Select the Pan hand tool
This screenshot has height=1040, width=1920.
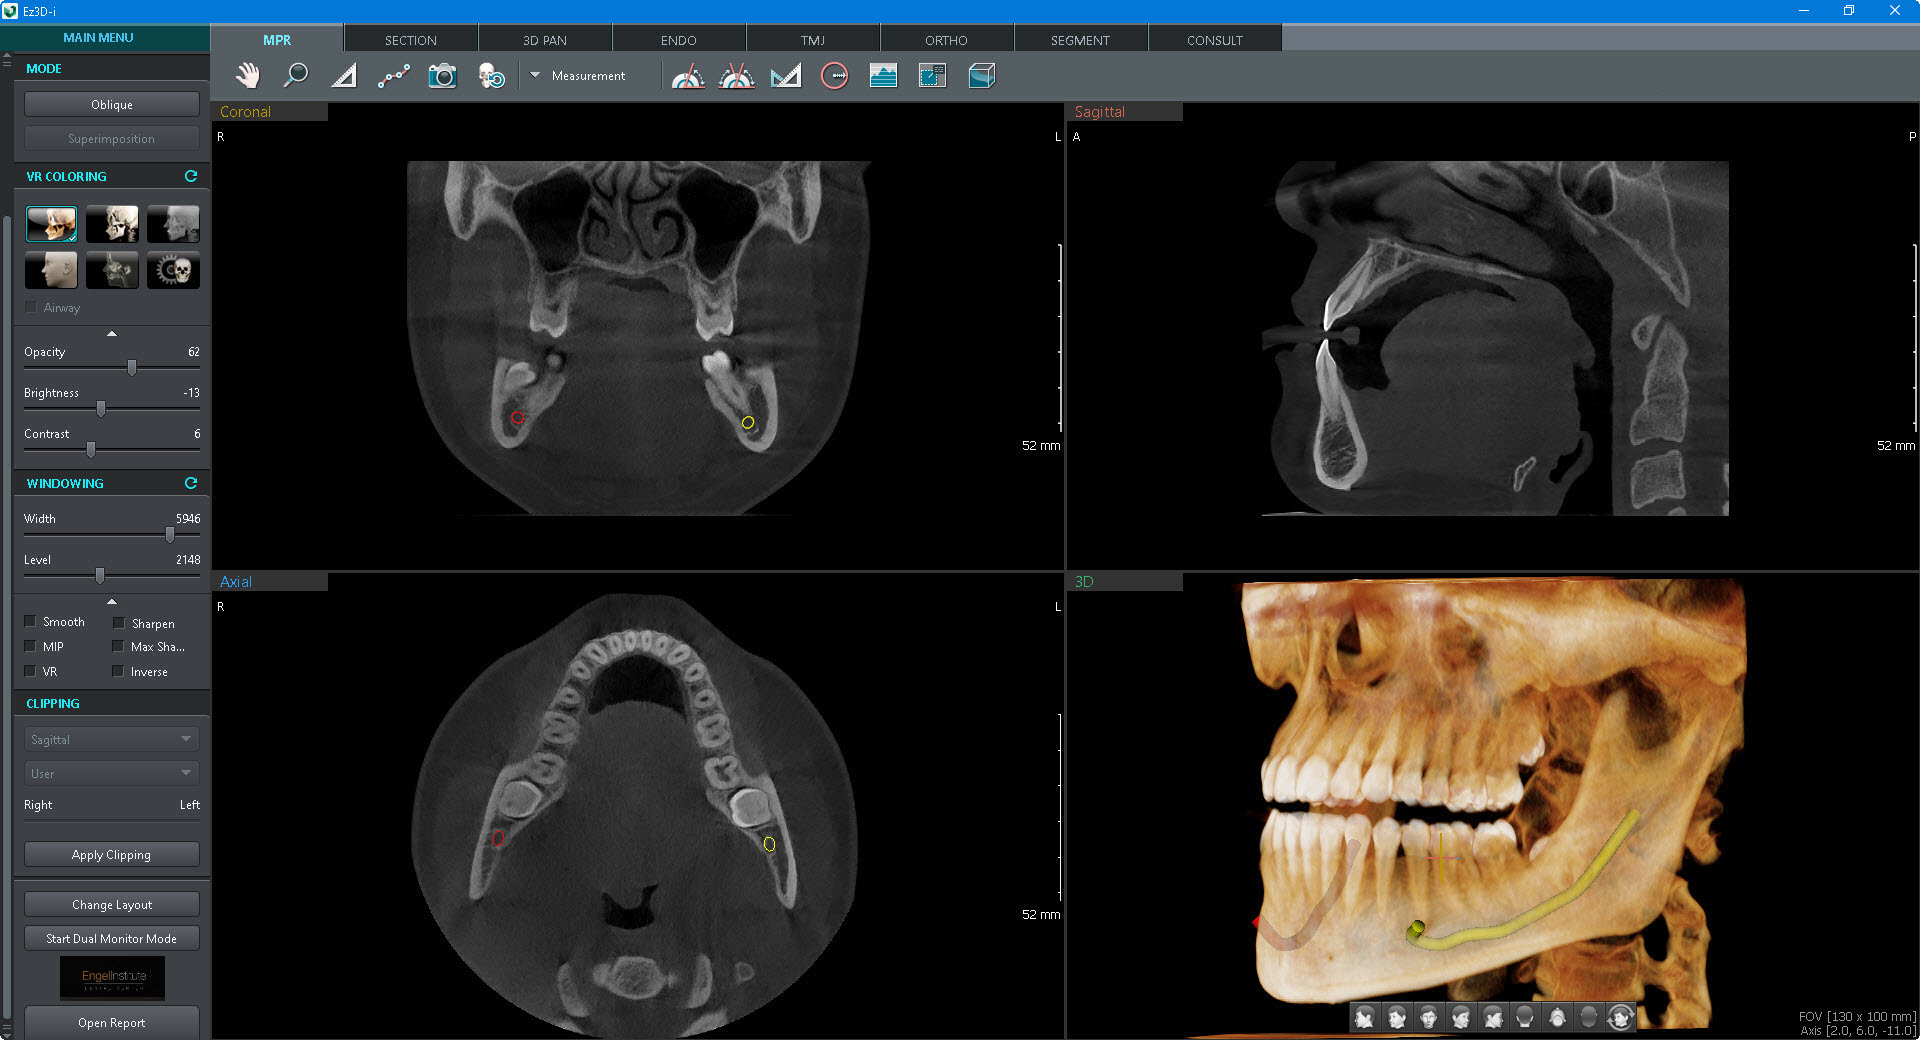tap(247, 76)
